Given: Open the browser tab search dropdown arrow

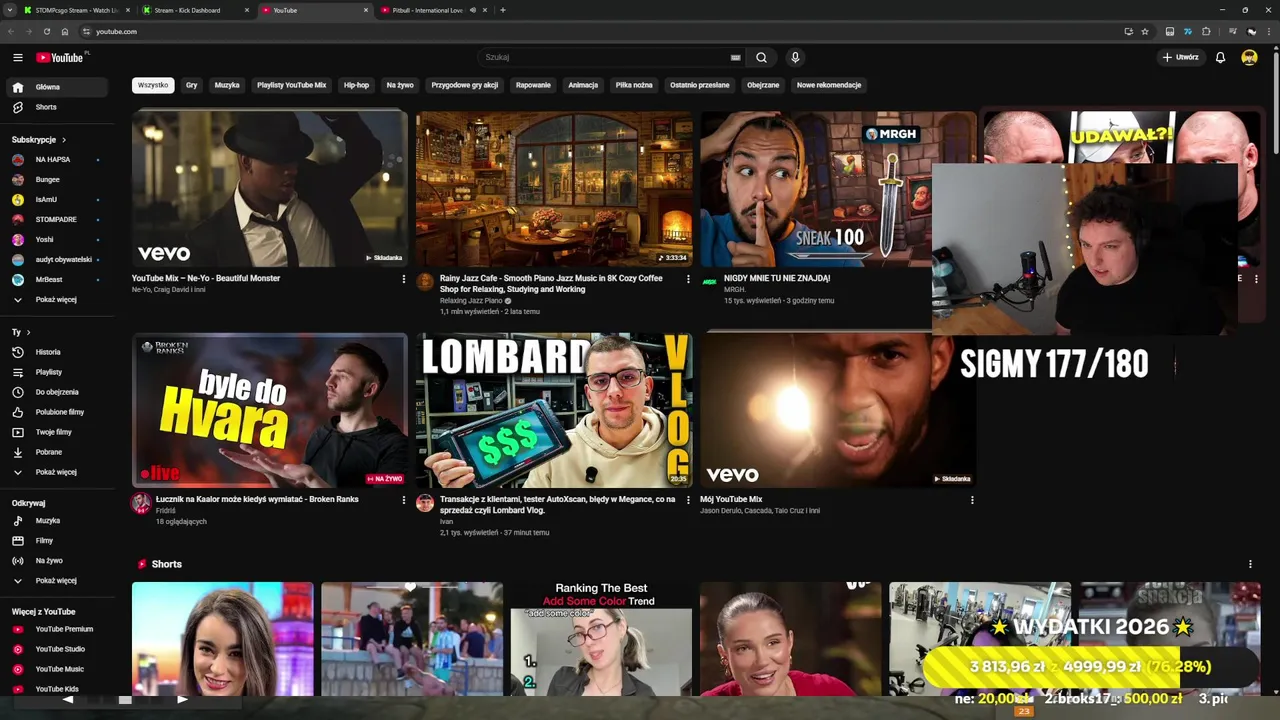Looking at the screenshot, I should click(12, 10).
